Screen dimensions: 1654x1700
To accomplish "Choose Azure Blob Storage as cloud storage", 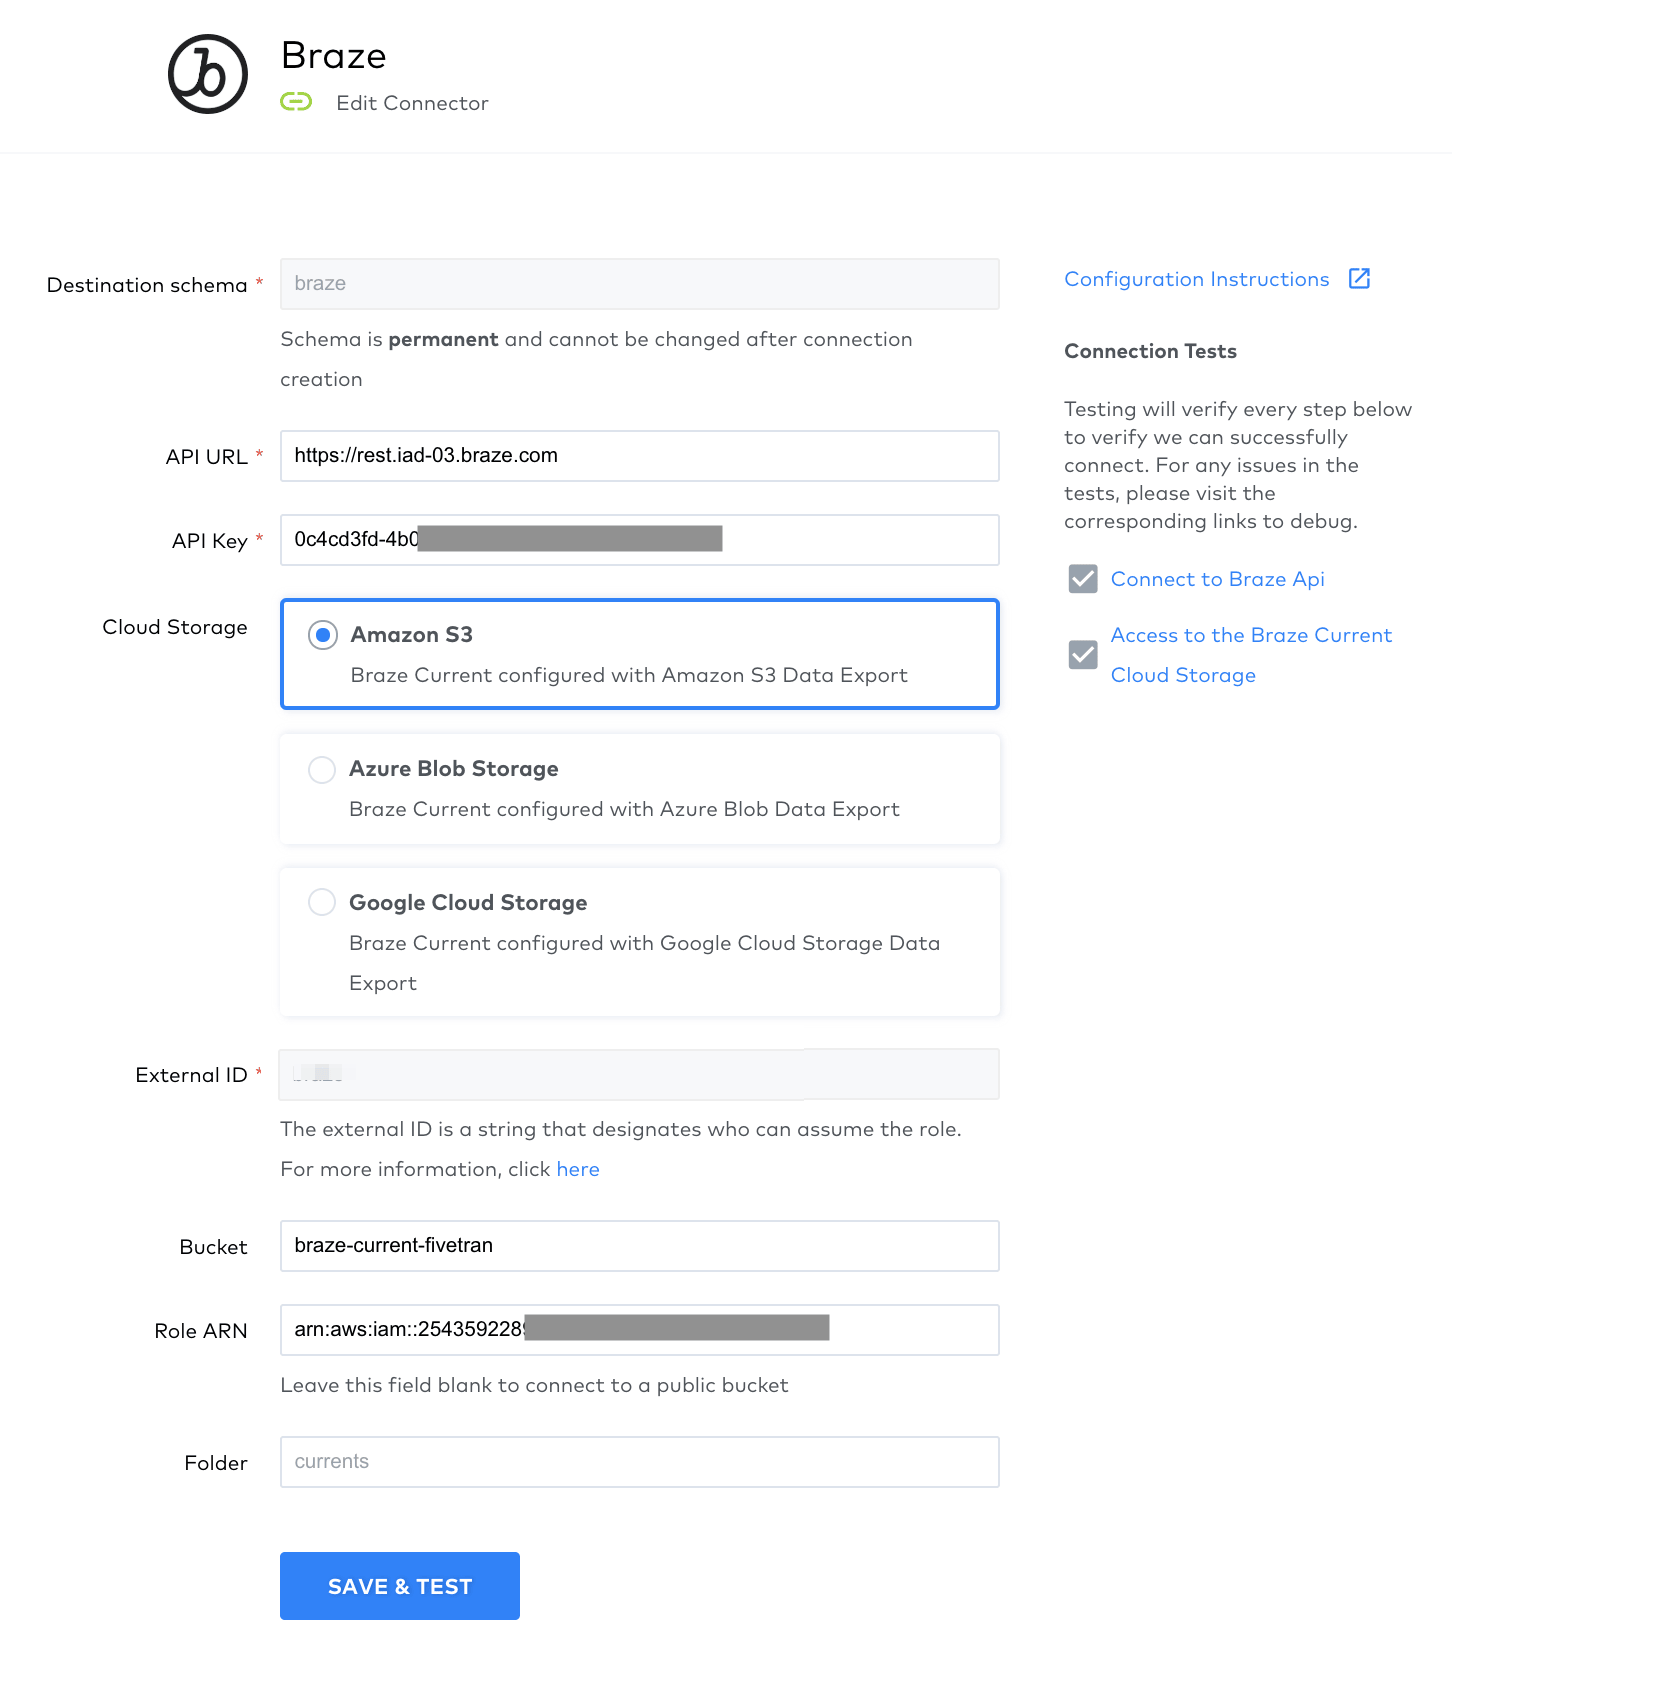I will click(x=322, y=769).
